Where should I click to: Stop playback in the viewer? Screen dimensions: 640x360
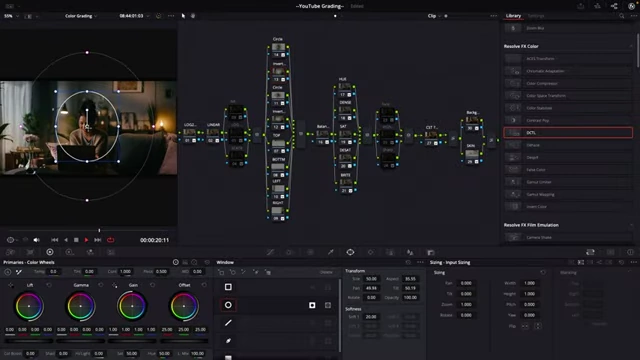point(76,240)
